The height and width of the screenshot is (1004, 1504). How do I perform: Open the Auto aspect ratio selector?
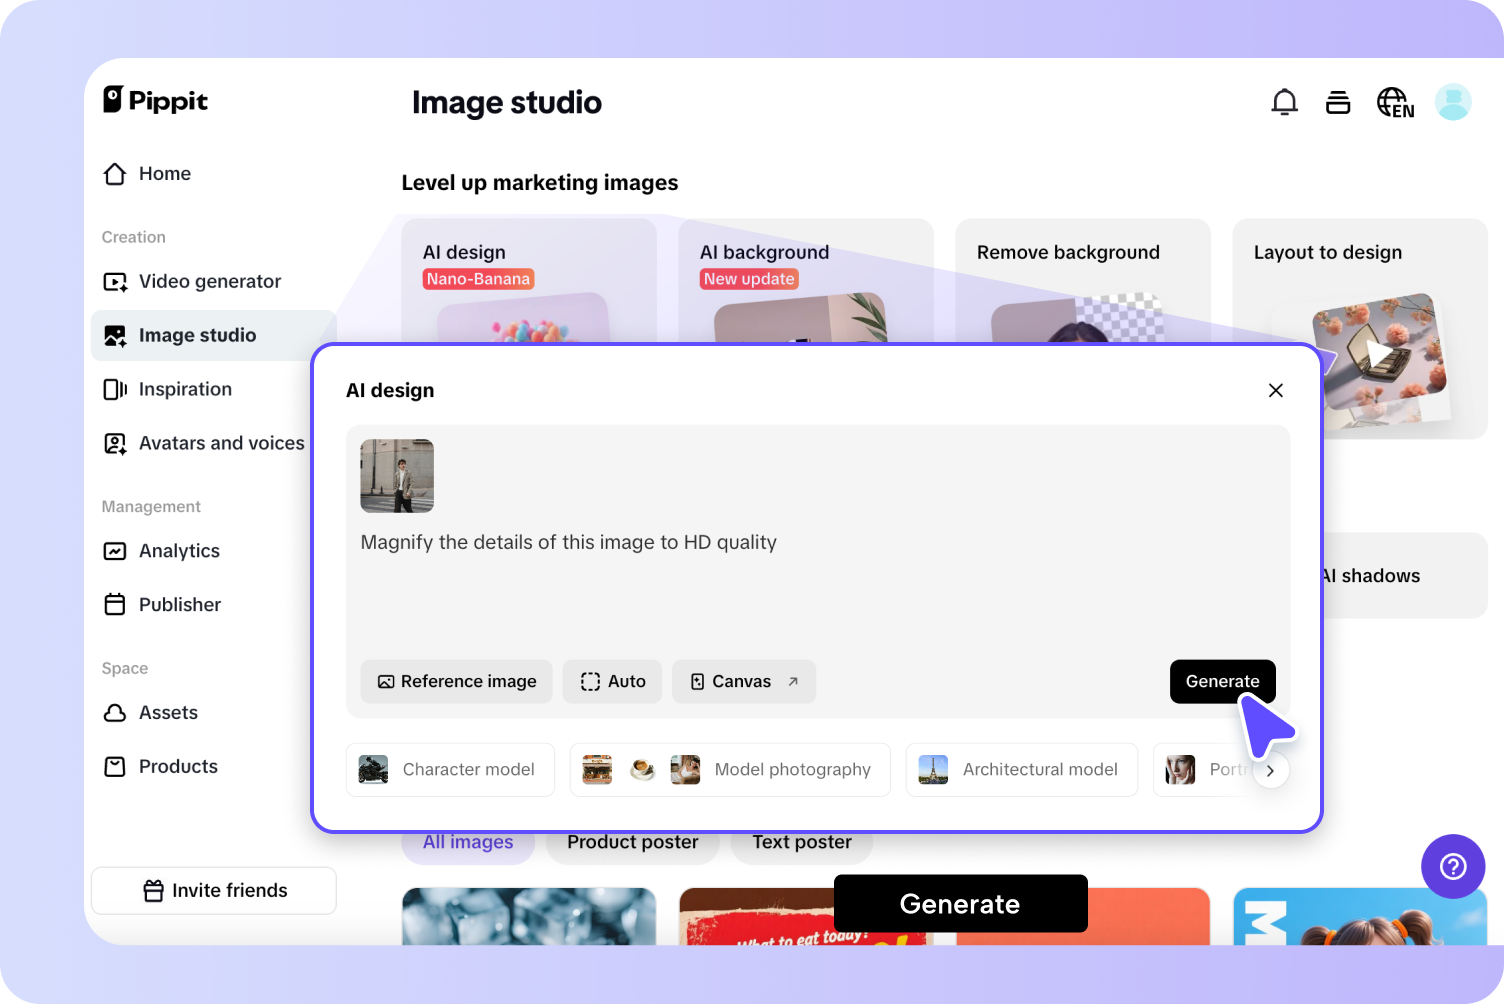(x=612, y=682)
